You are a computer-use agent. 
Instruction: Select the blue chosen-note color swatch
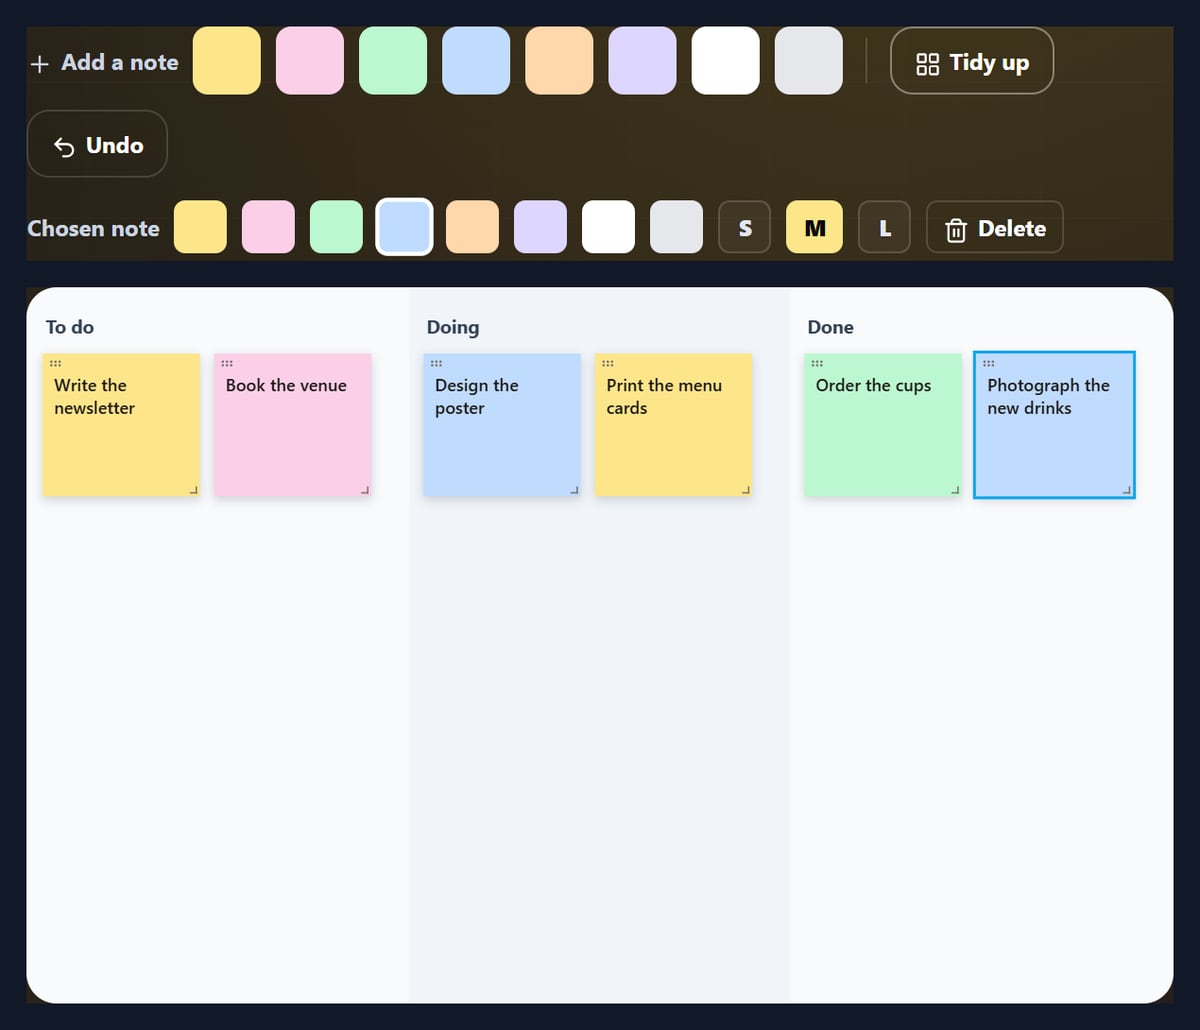click(404, 227)
